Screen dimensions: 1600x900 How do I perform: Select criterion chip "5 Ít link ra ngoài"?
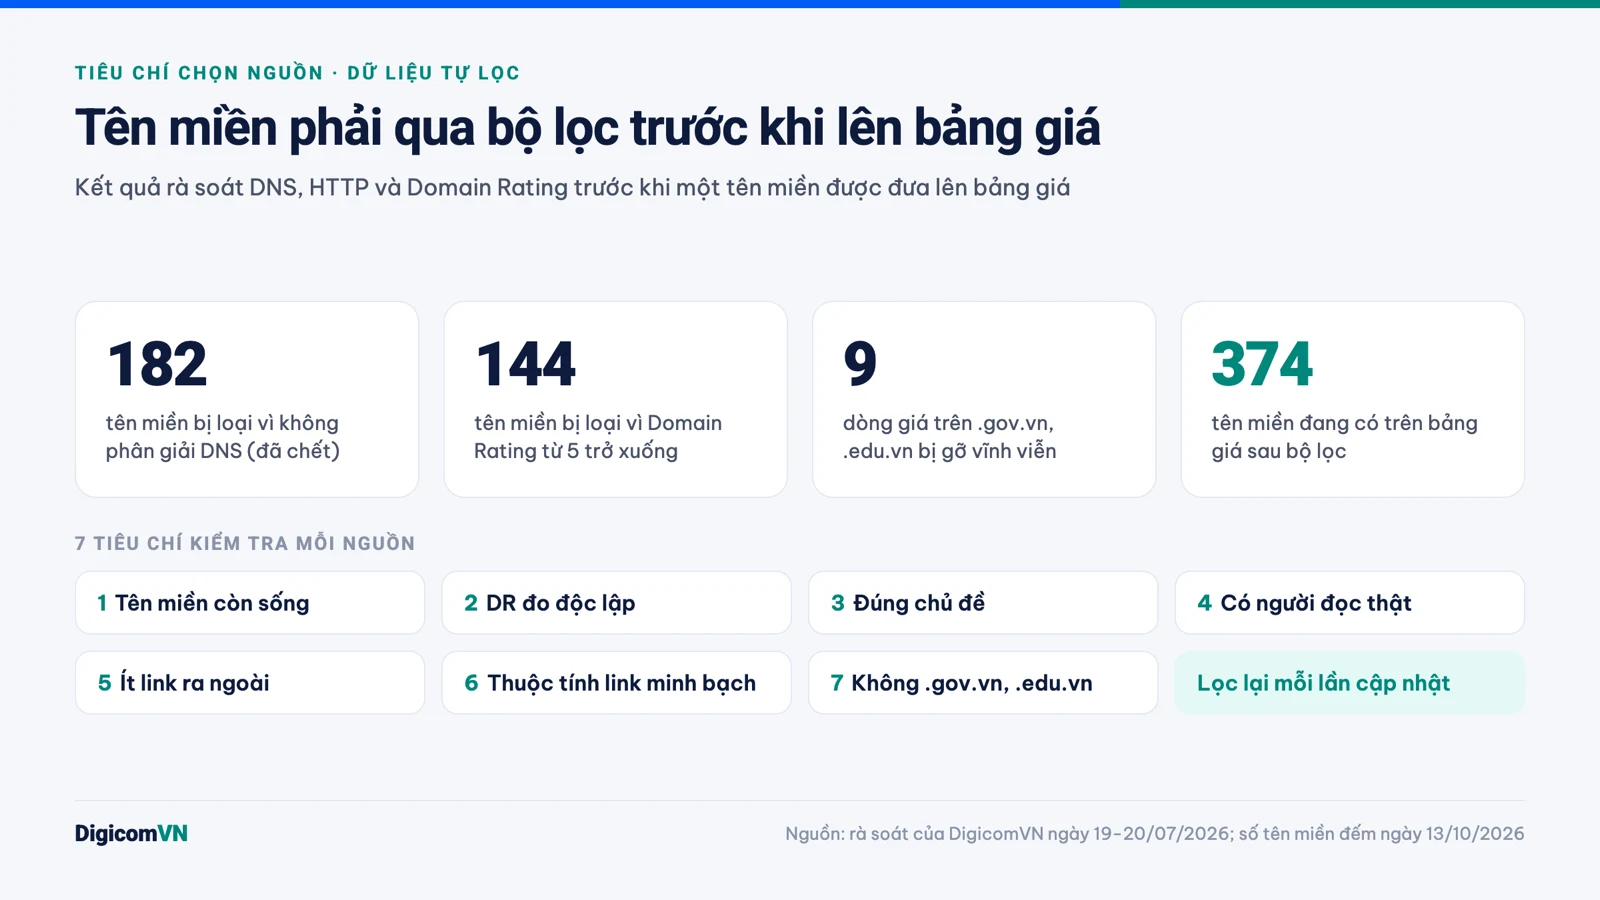(250, 683)
